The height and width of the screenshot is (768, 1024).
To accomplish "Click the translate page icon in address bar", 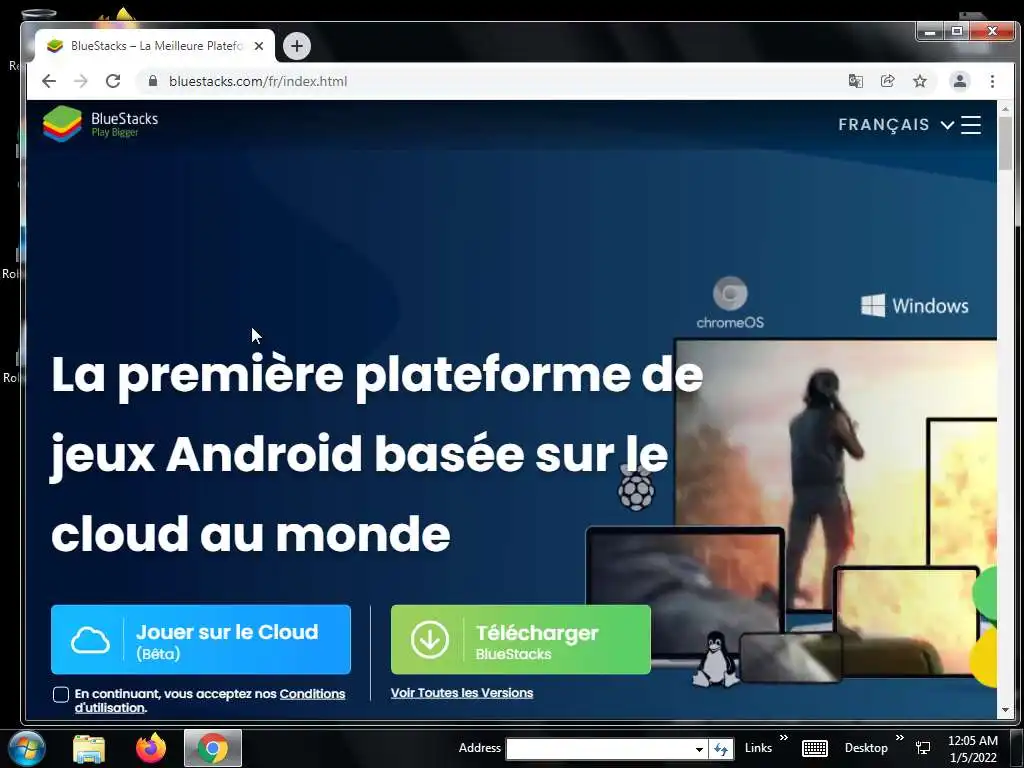I will click(x=856, y=81).
